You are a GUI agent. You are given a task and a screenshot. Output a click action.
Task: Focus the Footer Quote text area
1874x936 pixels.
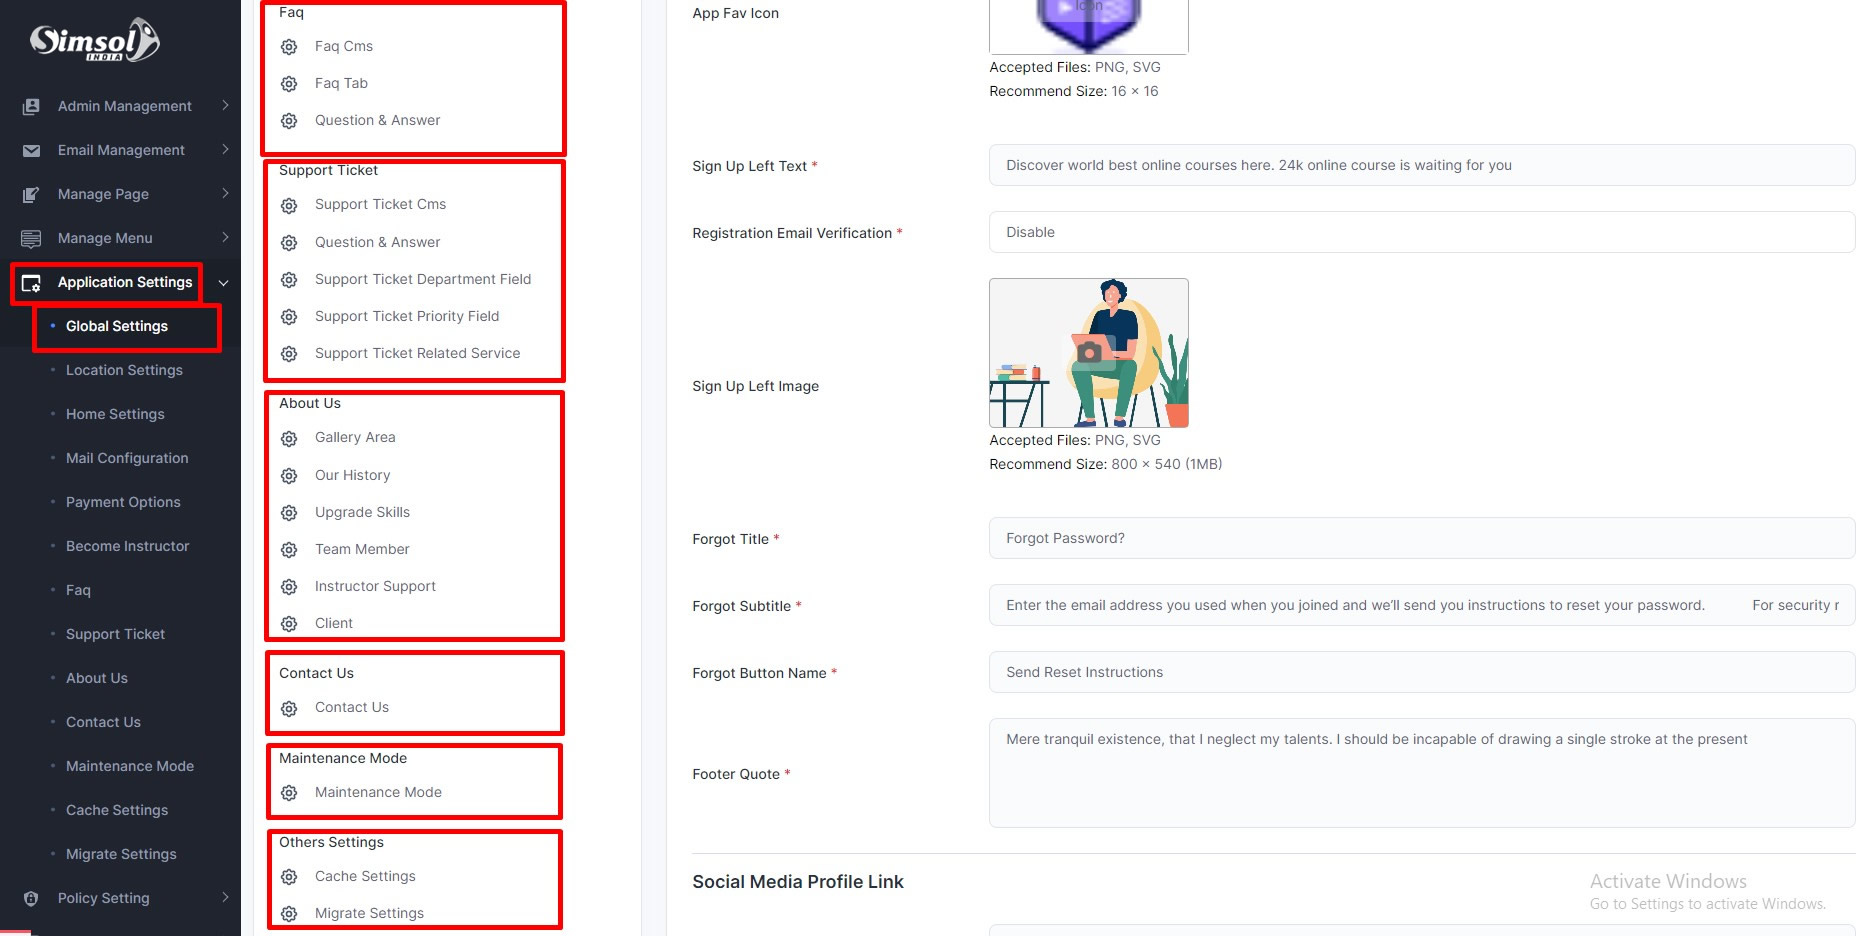point(1420,772)
